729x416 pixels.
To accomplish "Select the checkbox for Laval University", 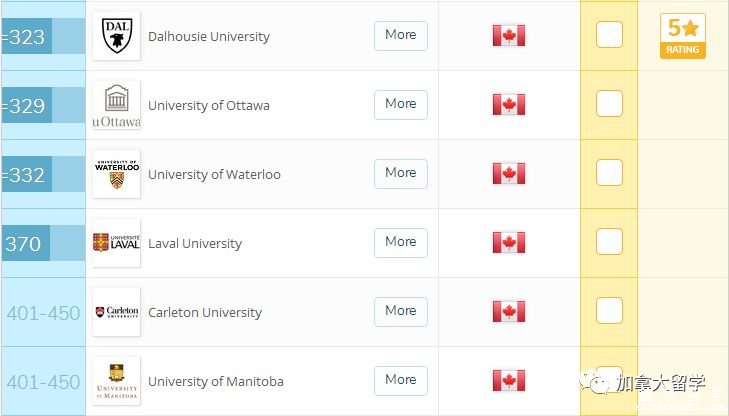I will pyautogui.click(x=609, y=241).
